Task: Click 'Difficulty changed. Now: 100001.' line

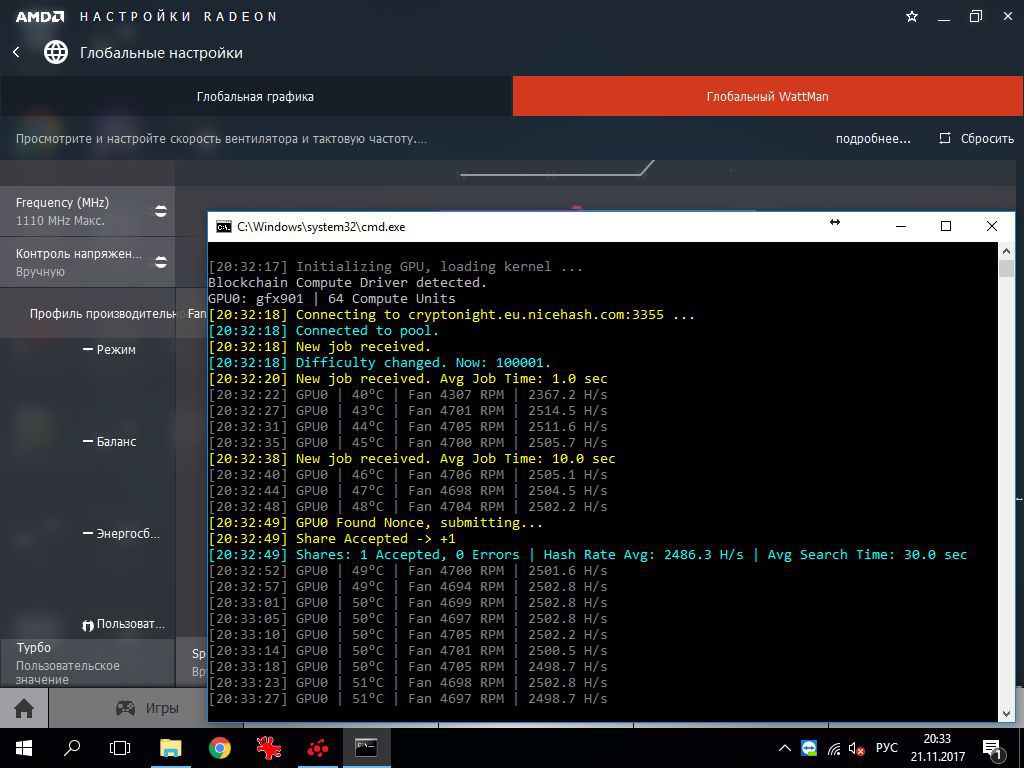Action: (x=379, y=362)
